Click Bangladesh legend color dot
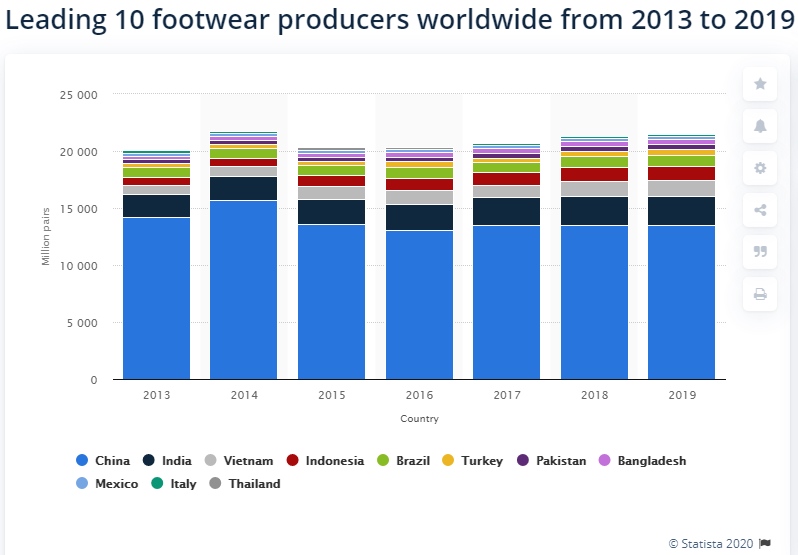 click(x=604, y=461)
